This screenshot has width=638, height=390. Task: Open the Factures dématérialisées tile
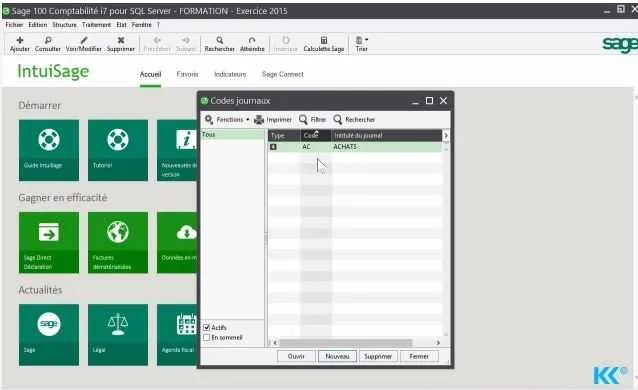tap(118, 242)
